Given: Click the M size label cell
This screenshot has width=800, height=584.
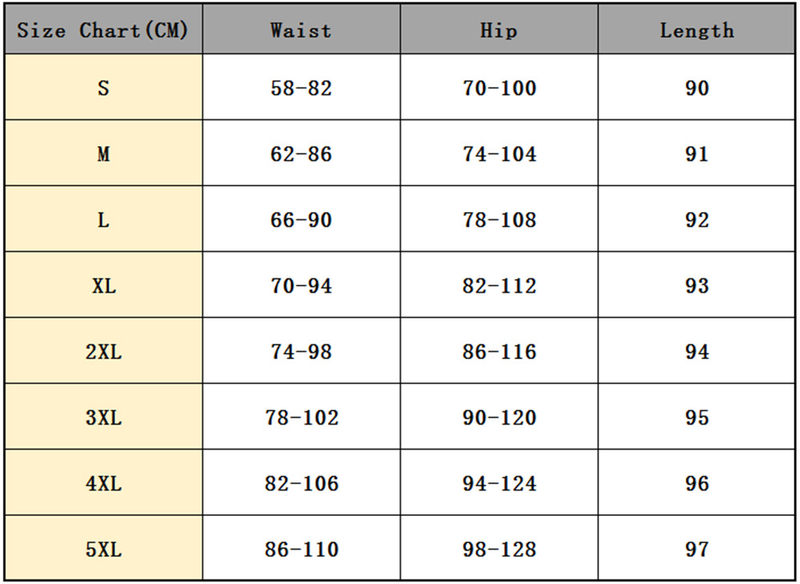Looking at the screenshot, I should click(103, 154).
